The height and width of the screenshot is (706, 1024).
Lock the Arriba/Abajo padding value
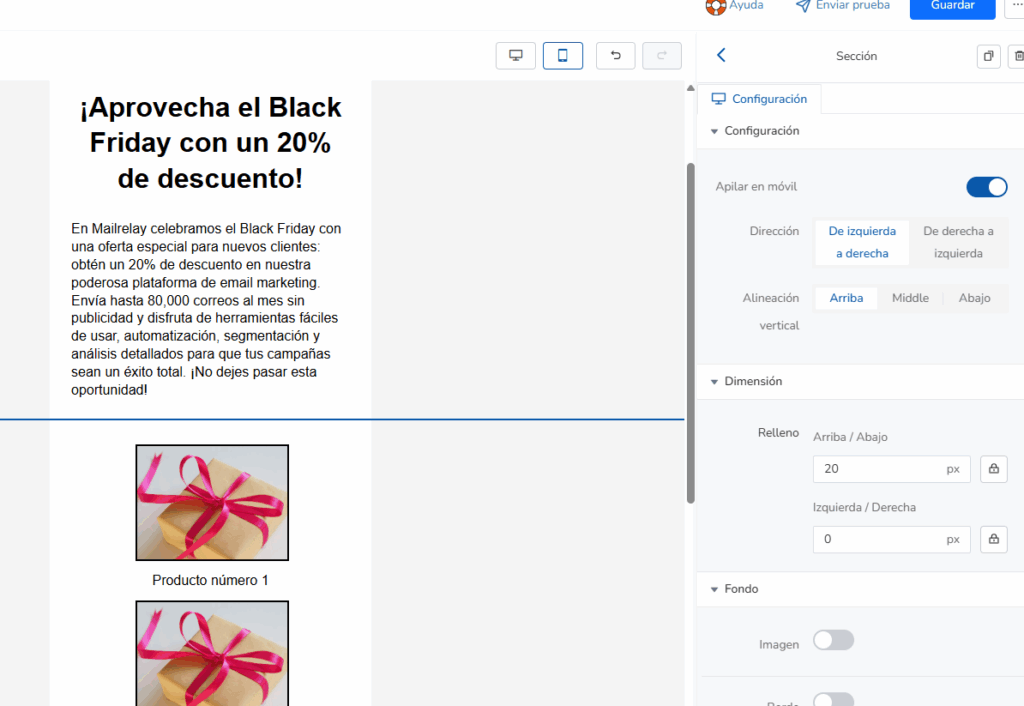[993, 468]
